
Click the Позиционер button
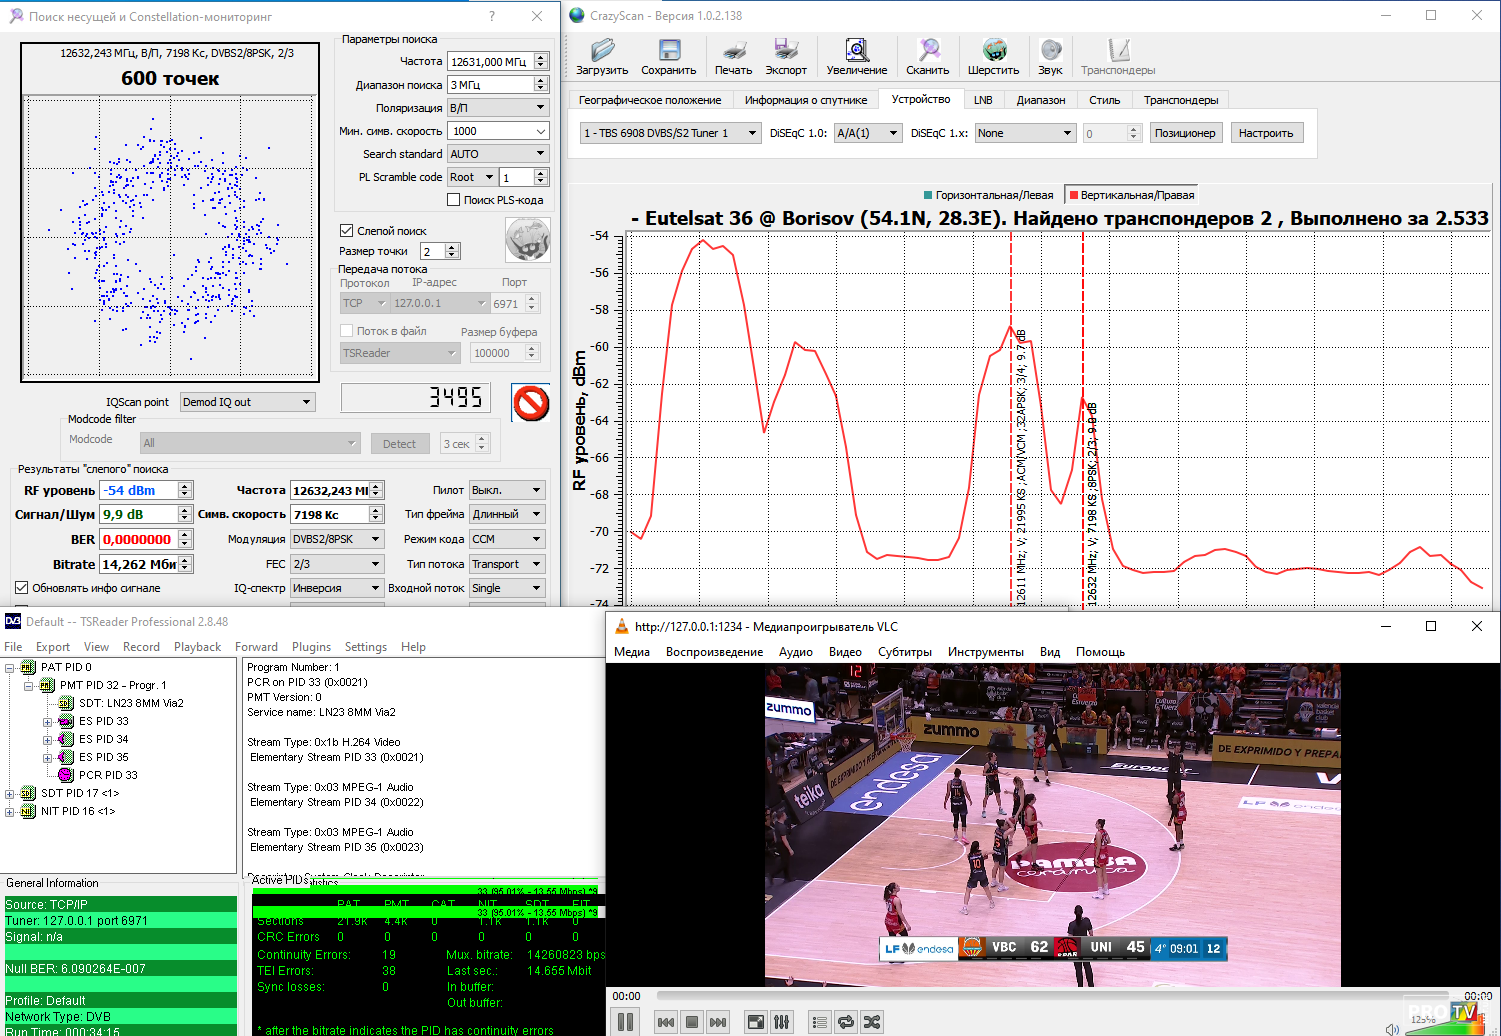click(x=1185, y=133)
